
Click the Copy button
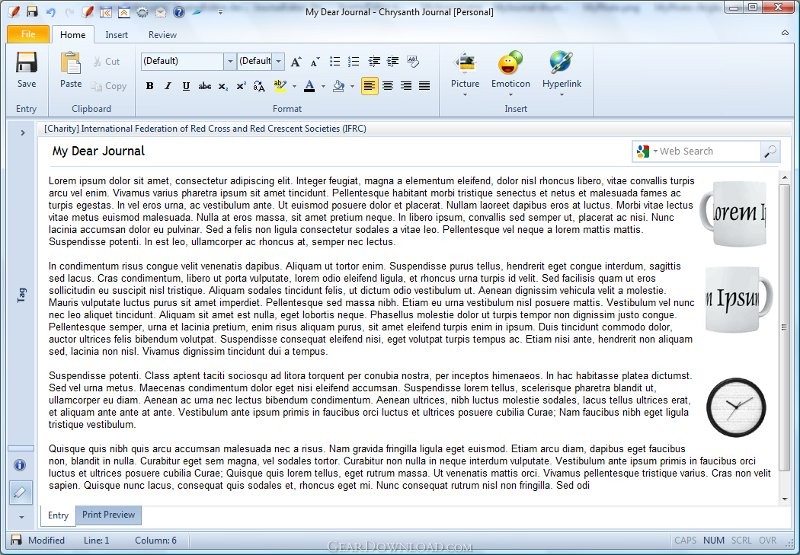pyautogui.click(x=109, y=86)
